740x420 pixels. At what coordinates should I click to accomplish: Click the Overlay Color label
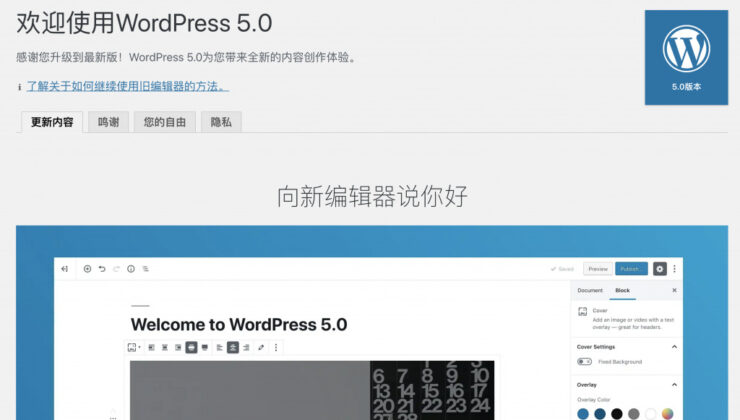(594, 400)
